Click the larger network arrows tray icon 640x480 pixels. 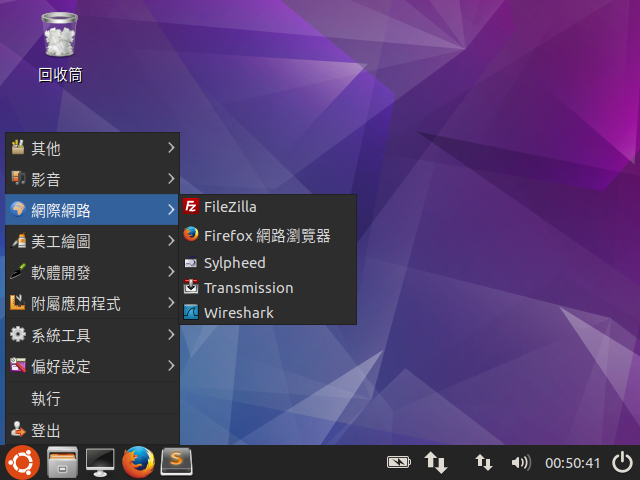pyautogui.click(x=436, y=462)
